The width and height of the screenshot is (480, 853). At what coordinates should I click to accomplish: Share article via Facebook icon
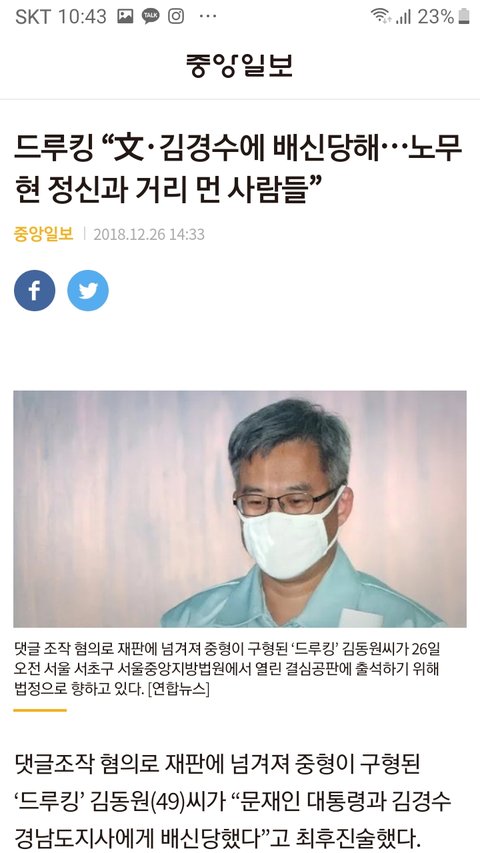[x=34, y=290]
